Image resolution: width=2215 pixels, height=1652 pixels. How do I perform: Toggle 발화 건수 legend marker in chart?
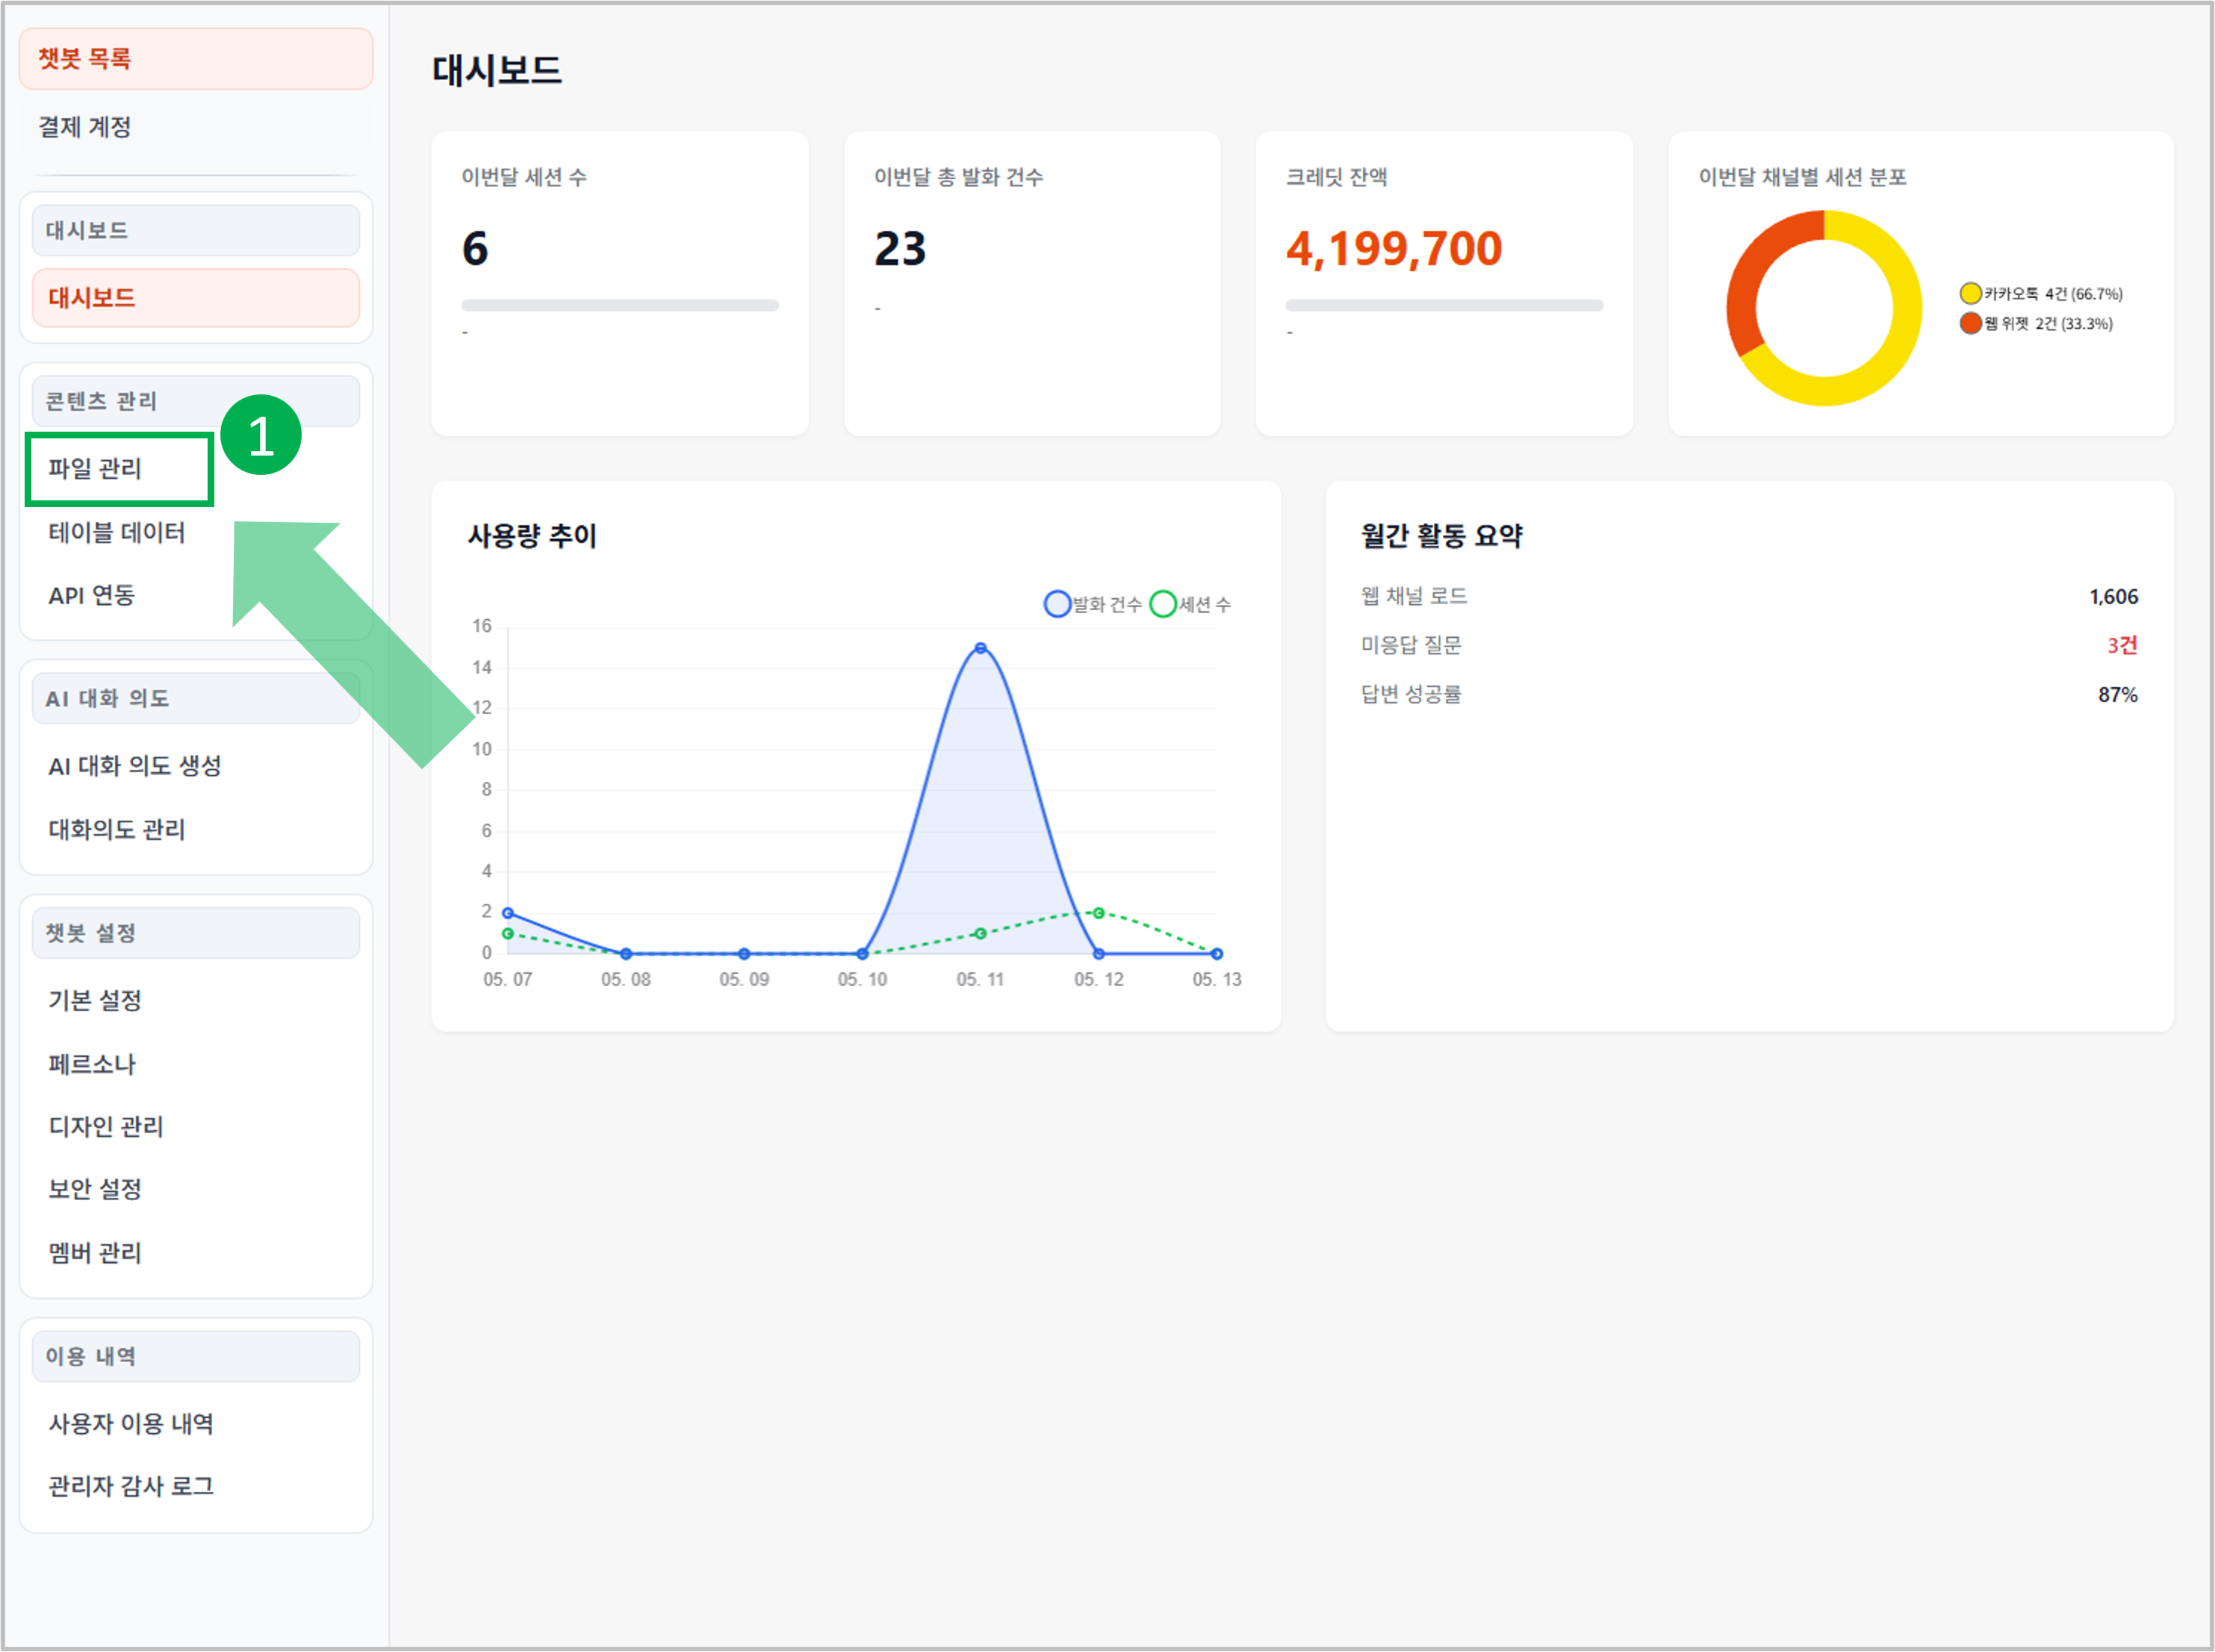point(1057,604)
